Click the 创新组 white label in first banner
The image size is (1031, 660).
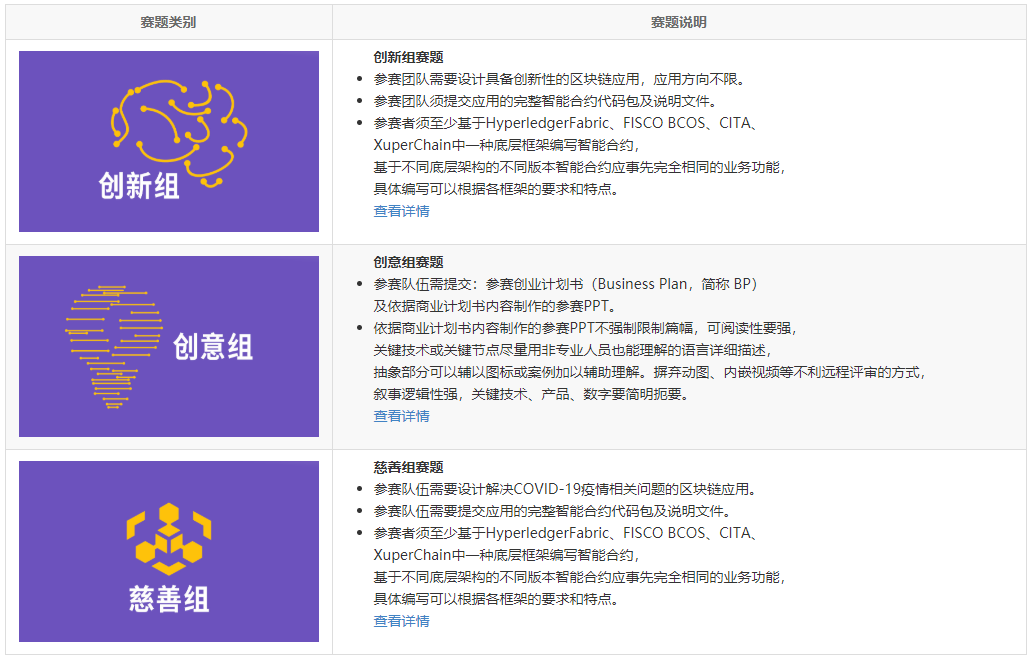139,186
